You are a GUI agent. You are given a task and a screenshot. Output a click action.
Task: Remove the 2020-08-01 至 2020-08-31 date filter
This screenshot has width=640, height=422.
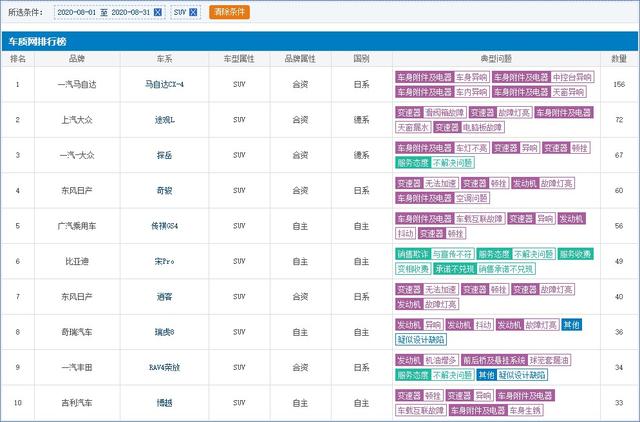click(158, 12)
